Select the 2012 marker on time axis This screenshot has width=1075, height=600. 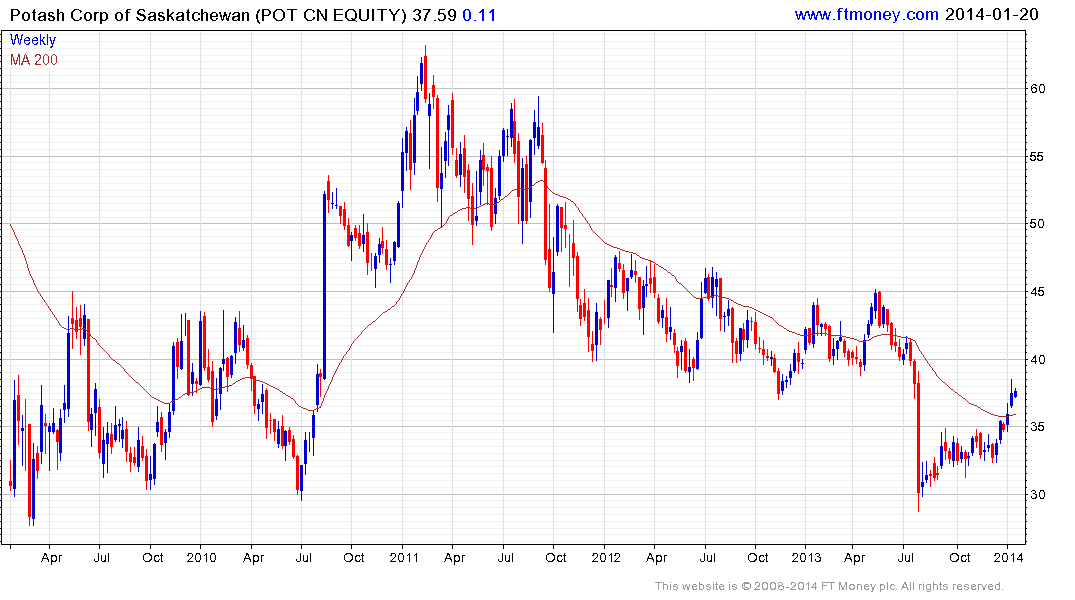tap(605, 557)
